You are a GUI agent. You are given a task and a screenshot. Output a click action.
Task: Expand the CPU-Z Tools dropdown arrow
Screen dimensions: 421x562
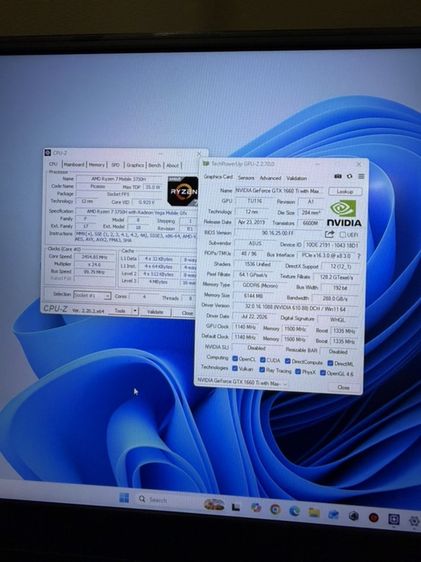[x=135, y=311]
